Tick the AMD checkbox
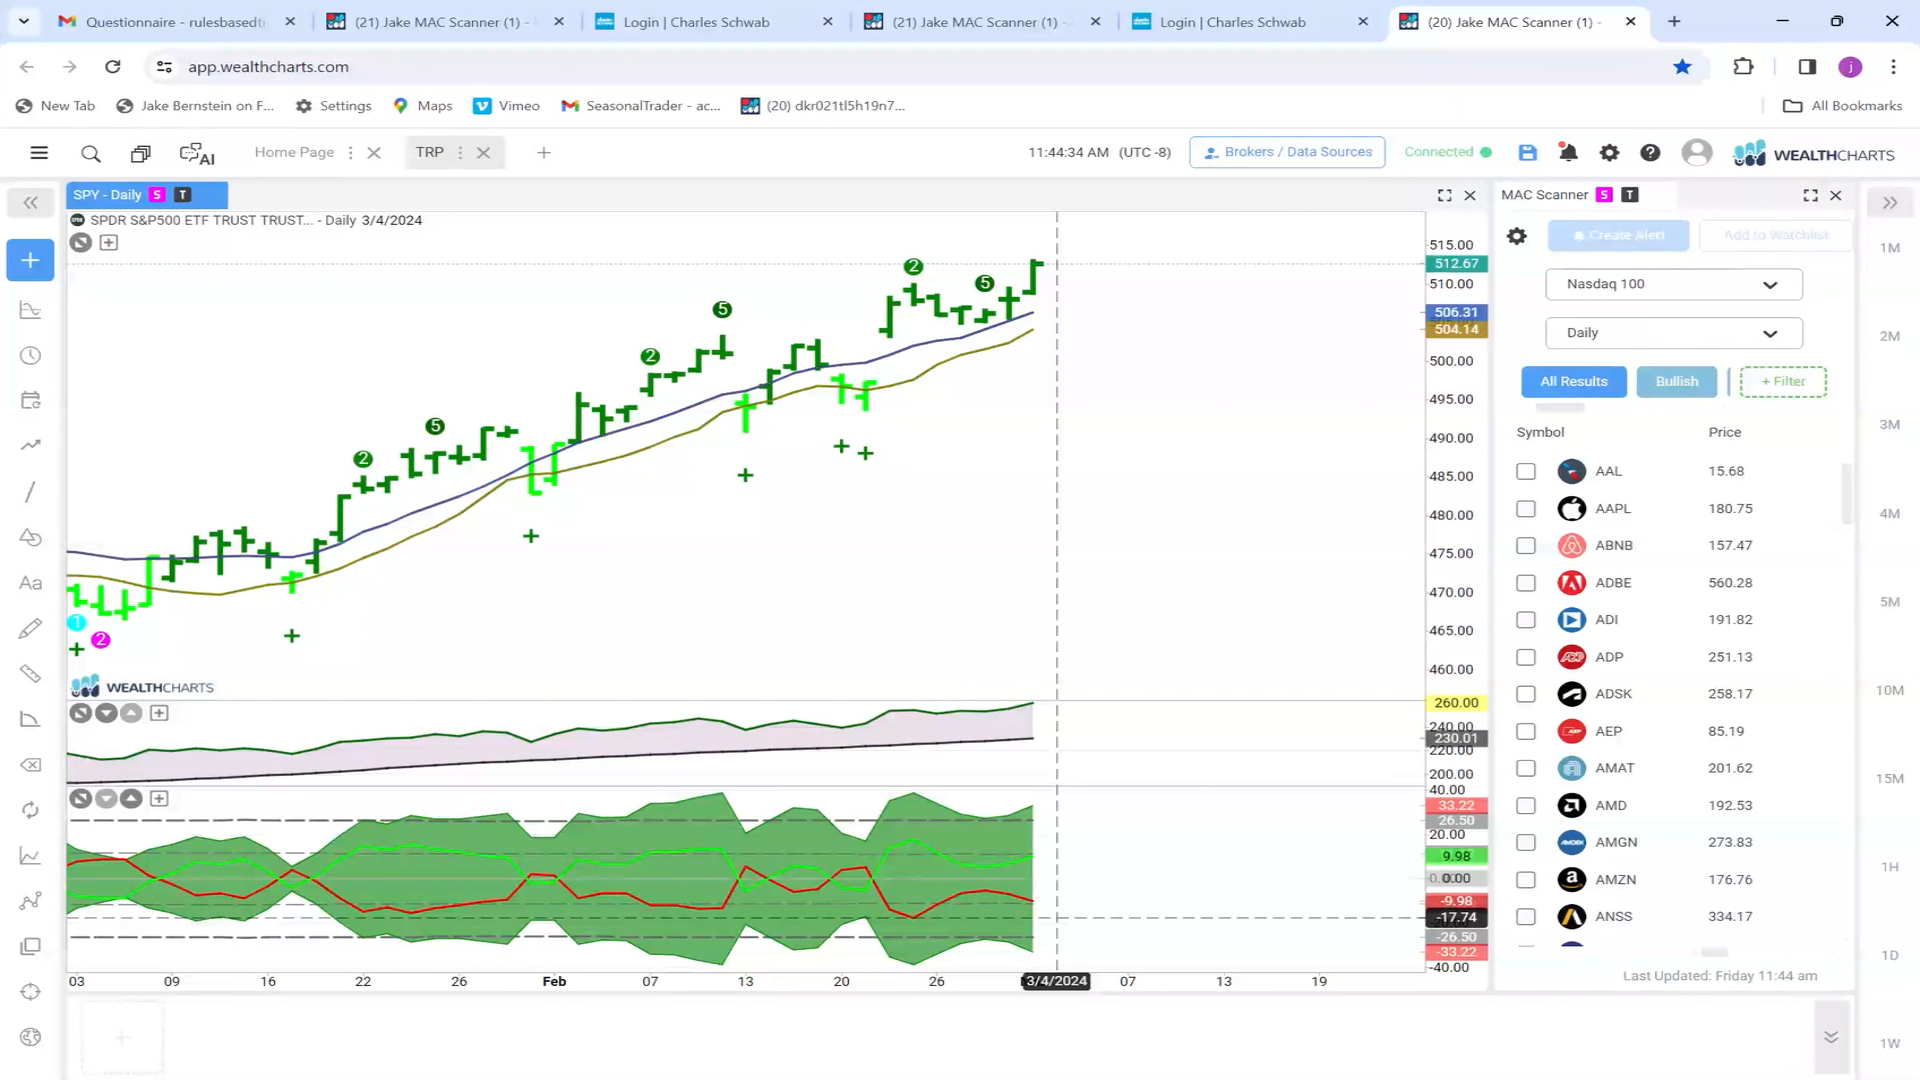The width and height of the screenshot is (1920, 1080). point(1526,805)
